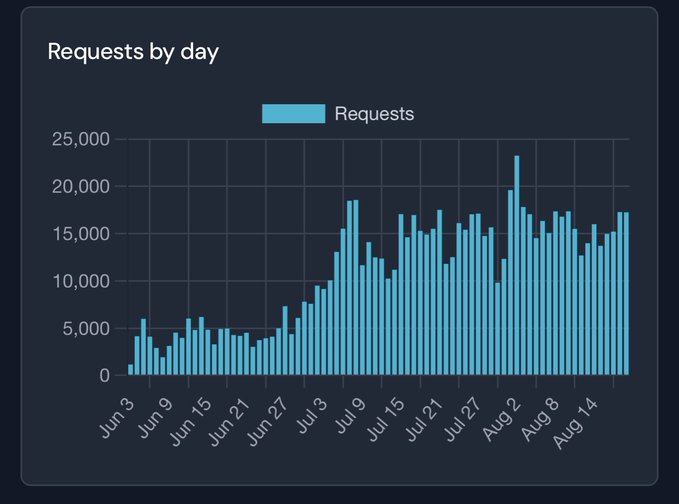Screen dimensions: 679x504
Task: Click the Jul 21 x-axis label
Action: point(424,420)
